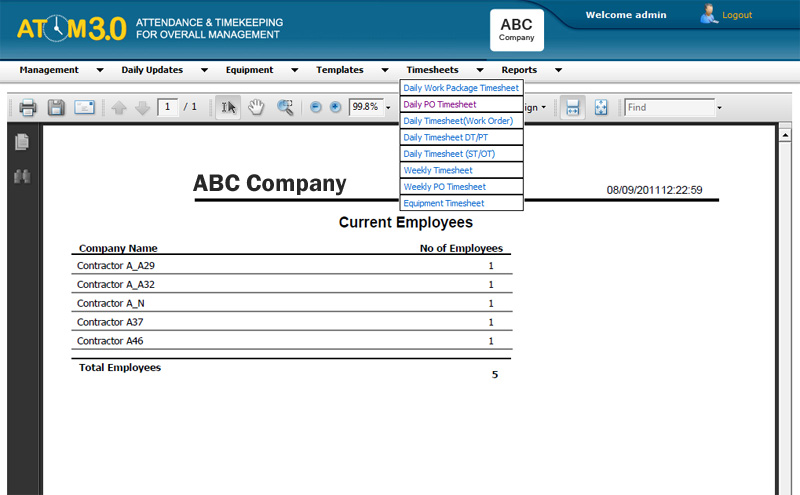The width and height of the screenshot is (800, 495).
Task: Toggle Fit width scrolling mode icon
Action: 573,107
